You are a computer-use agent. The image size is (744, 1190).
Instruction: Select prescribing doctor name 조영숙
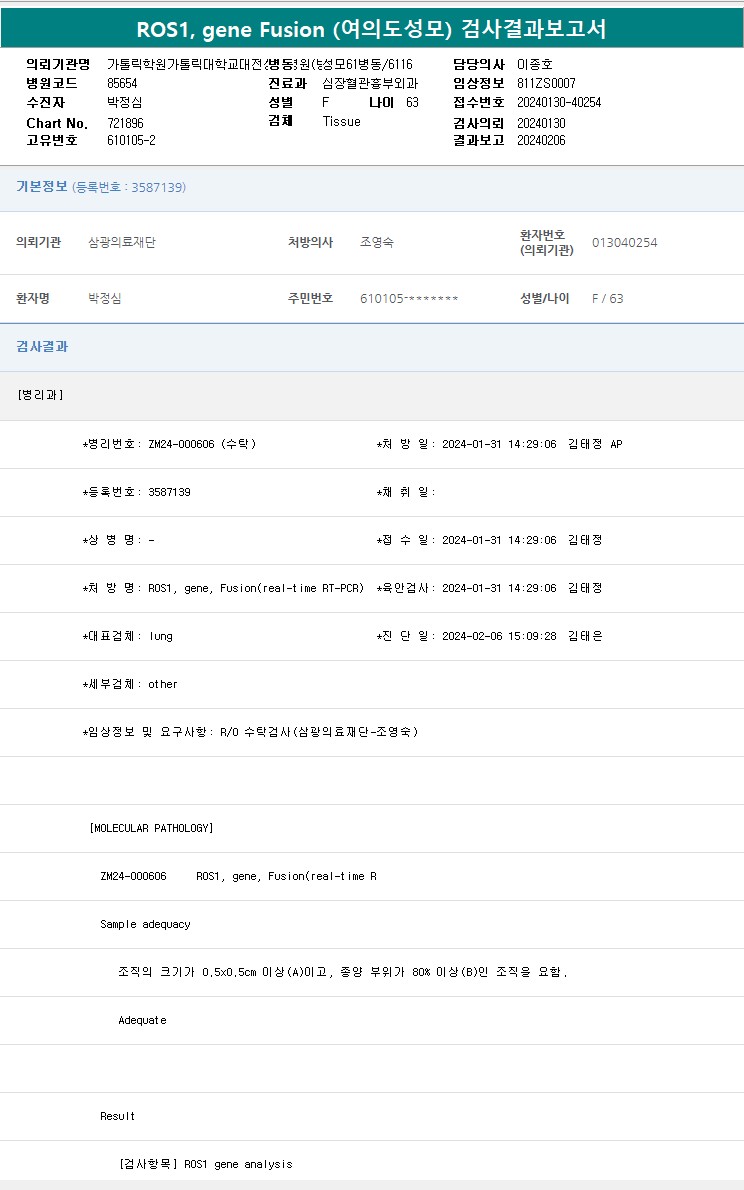(x=377, y=243)
